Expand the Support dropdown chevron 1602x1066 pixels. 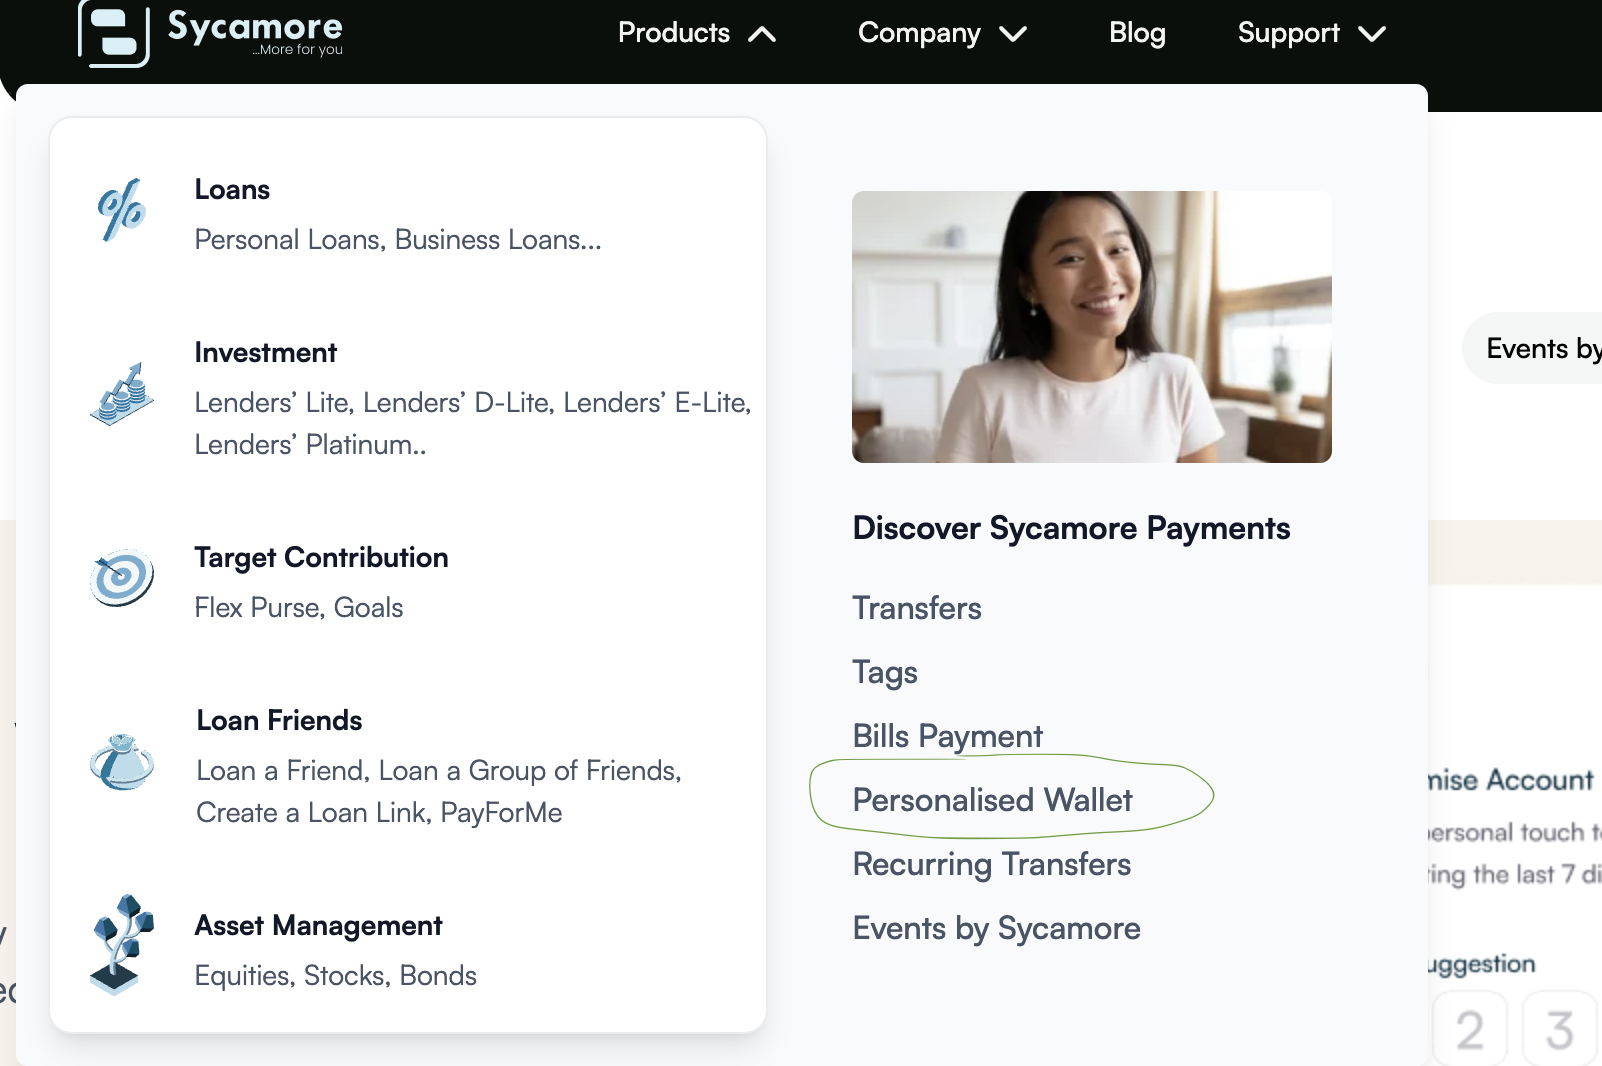click(1372, 34)
